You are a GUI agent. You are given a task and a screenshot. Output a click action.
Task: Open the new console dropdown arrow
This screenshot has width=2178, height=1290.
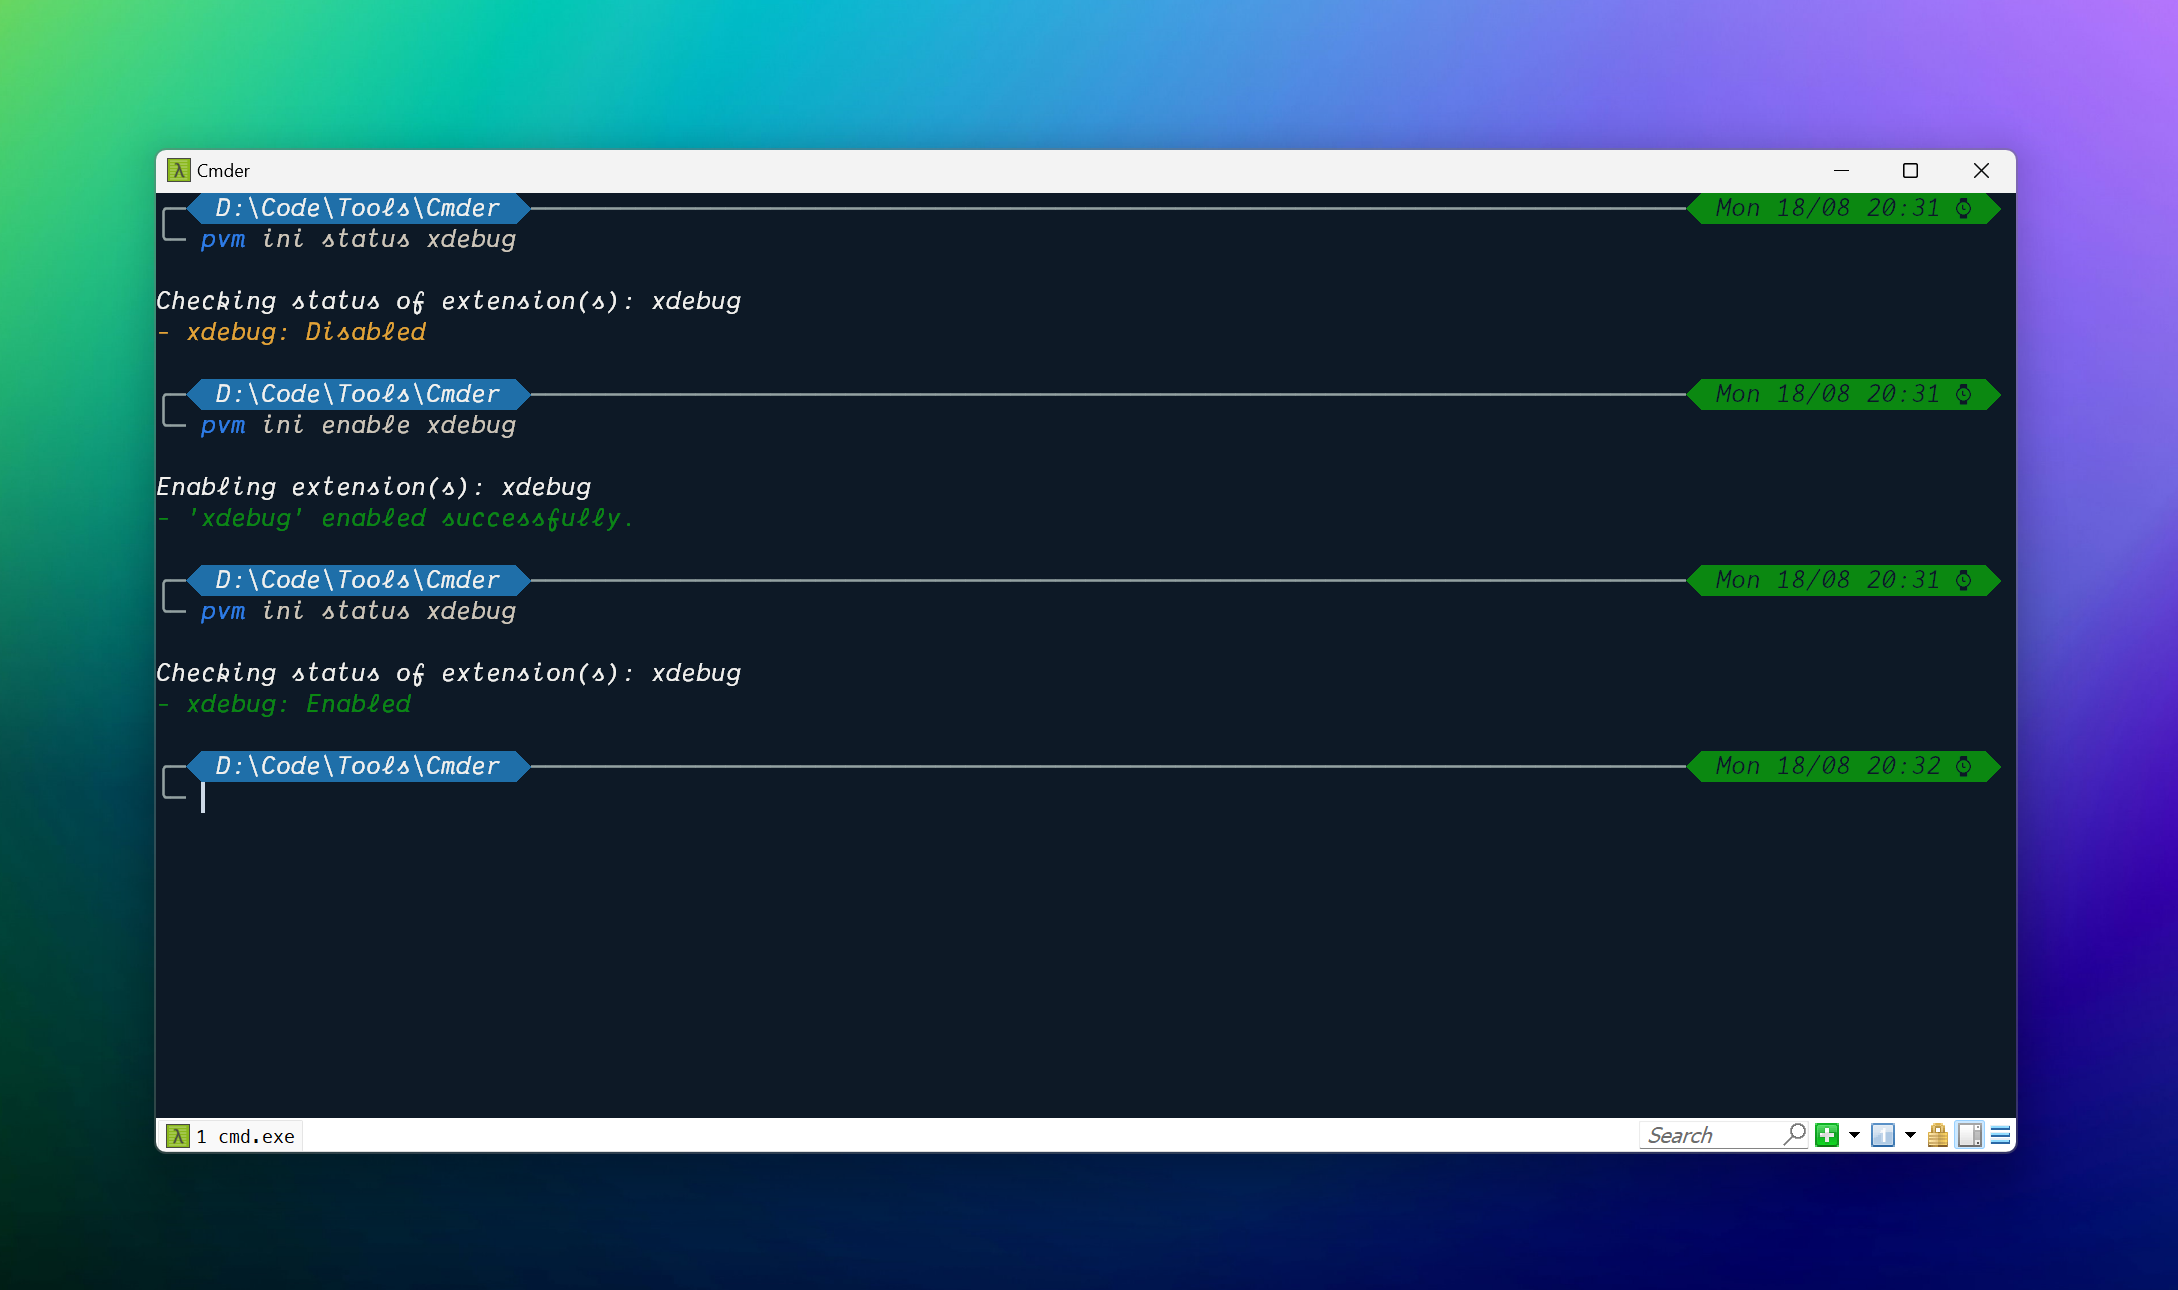[1854, 1135]
